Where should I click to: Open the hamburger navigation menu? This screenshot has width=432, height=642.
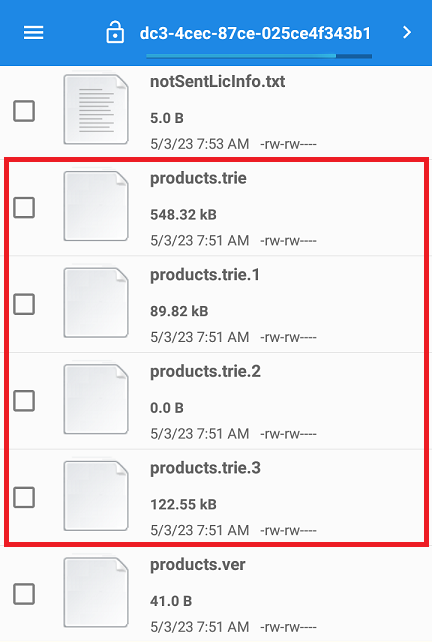(x=34, y=33)
